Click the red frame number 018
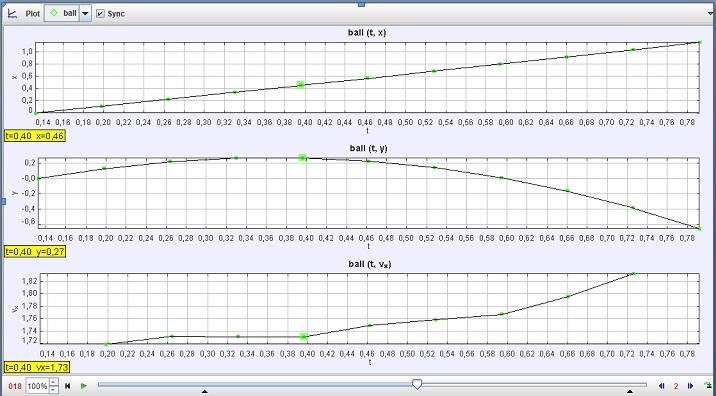Screen dimensions: 716x396 tap(15, 386)
